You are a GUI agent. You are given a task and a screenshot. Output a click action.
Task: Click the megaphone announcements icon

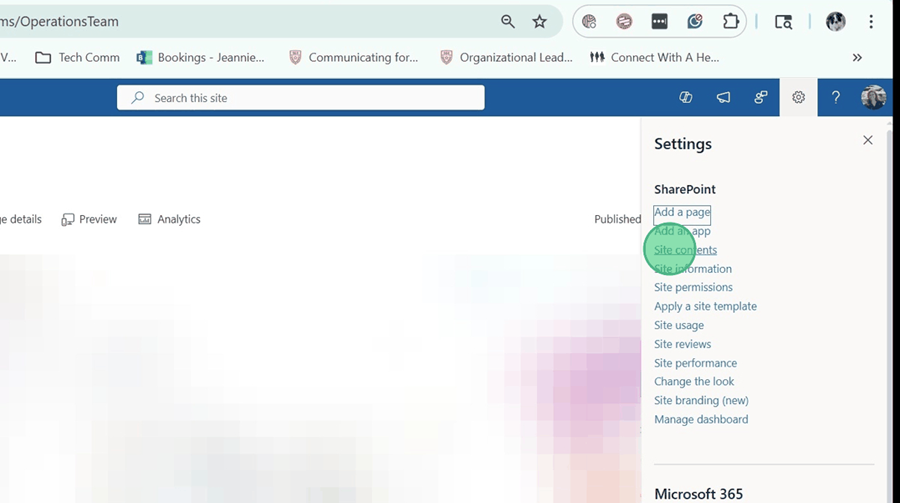point(723,98)
